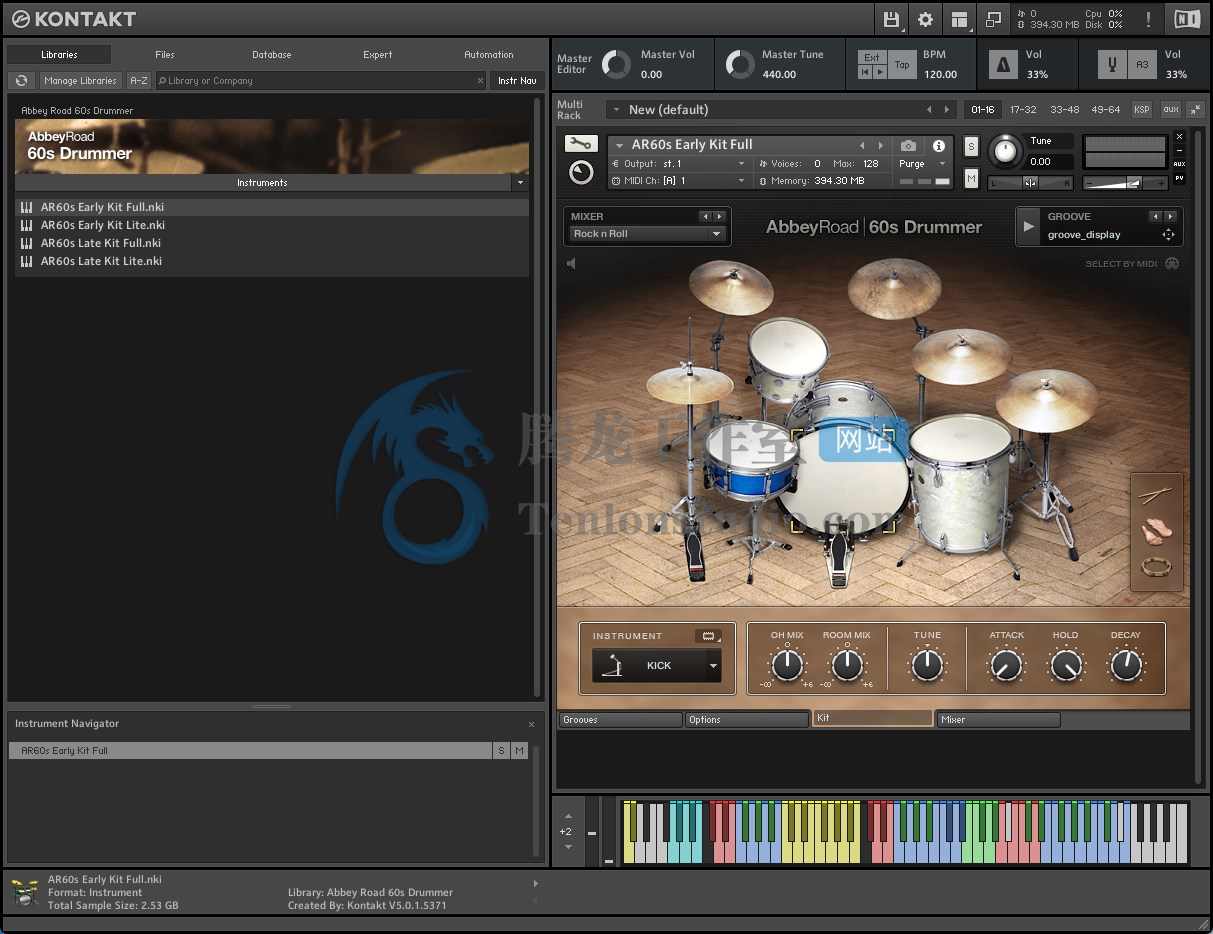Toggle PV in instrument header
This screenshot has height=934, width=1213.
point(1179,178)
